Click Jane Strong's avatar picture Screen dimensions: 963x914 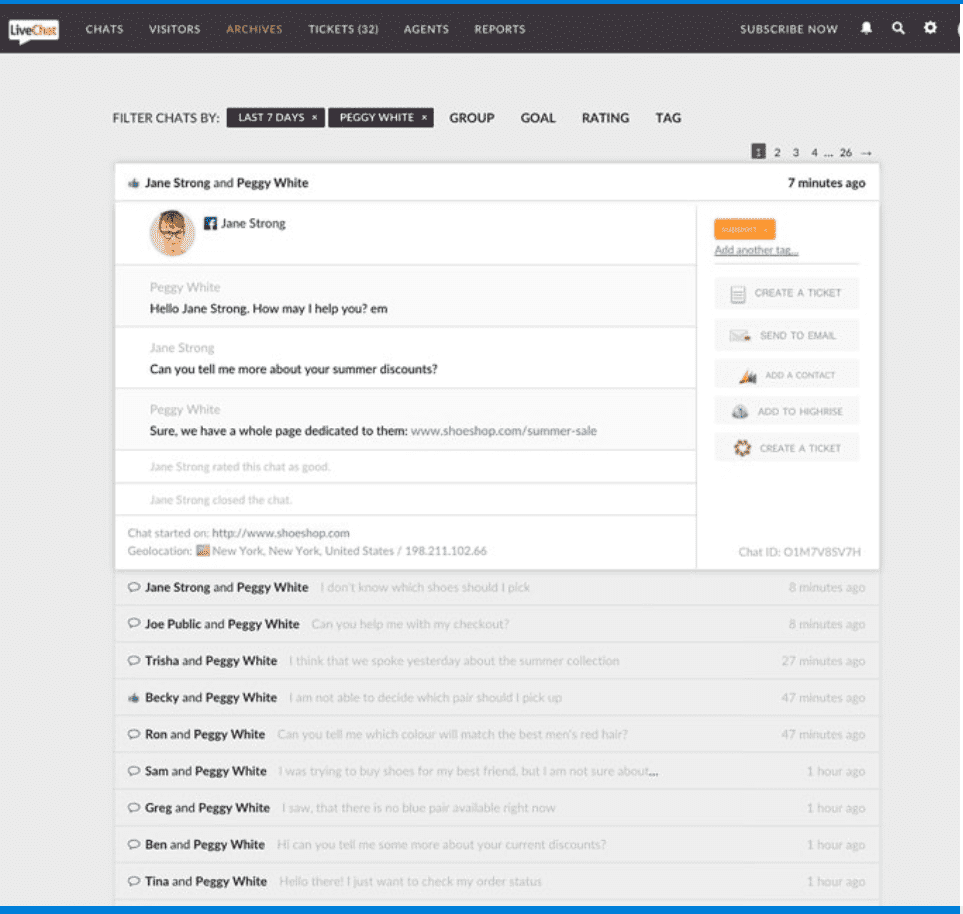(x=172, y=232)
